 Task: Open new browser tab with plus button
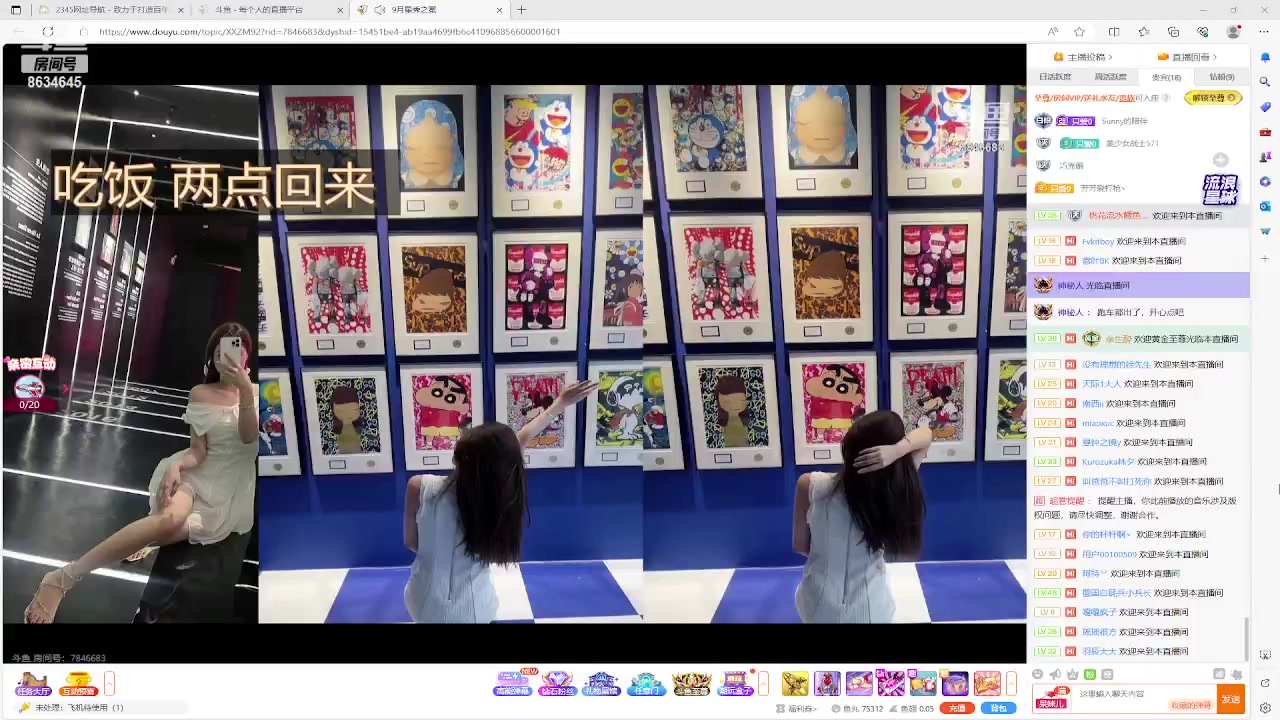(521, 10)
